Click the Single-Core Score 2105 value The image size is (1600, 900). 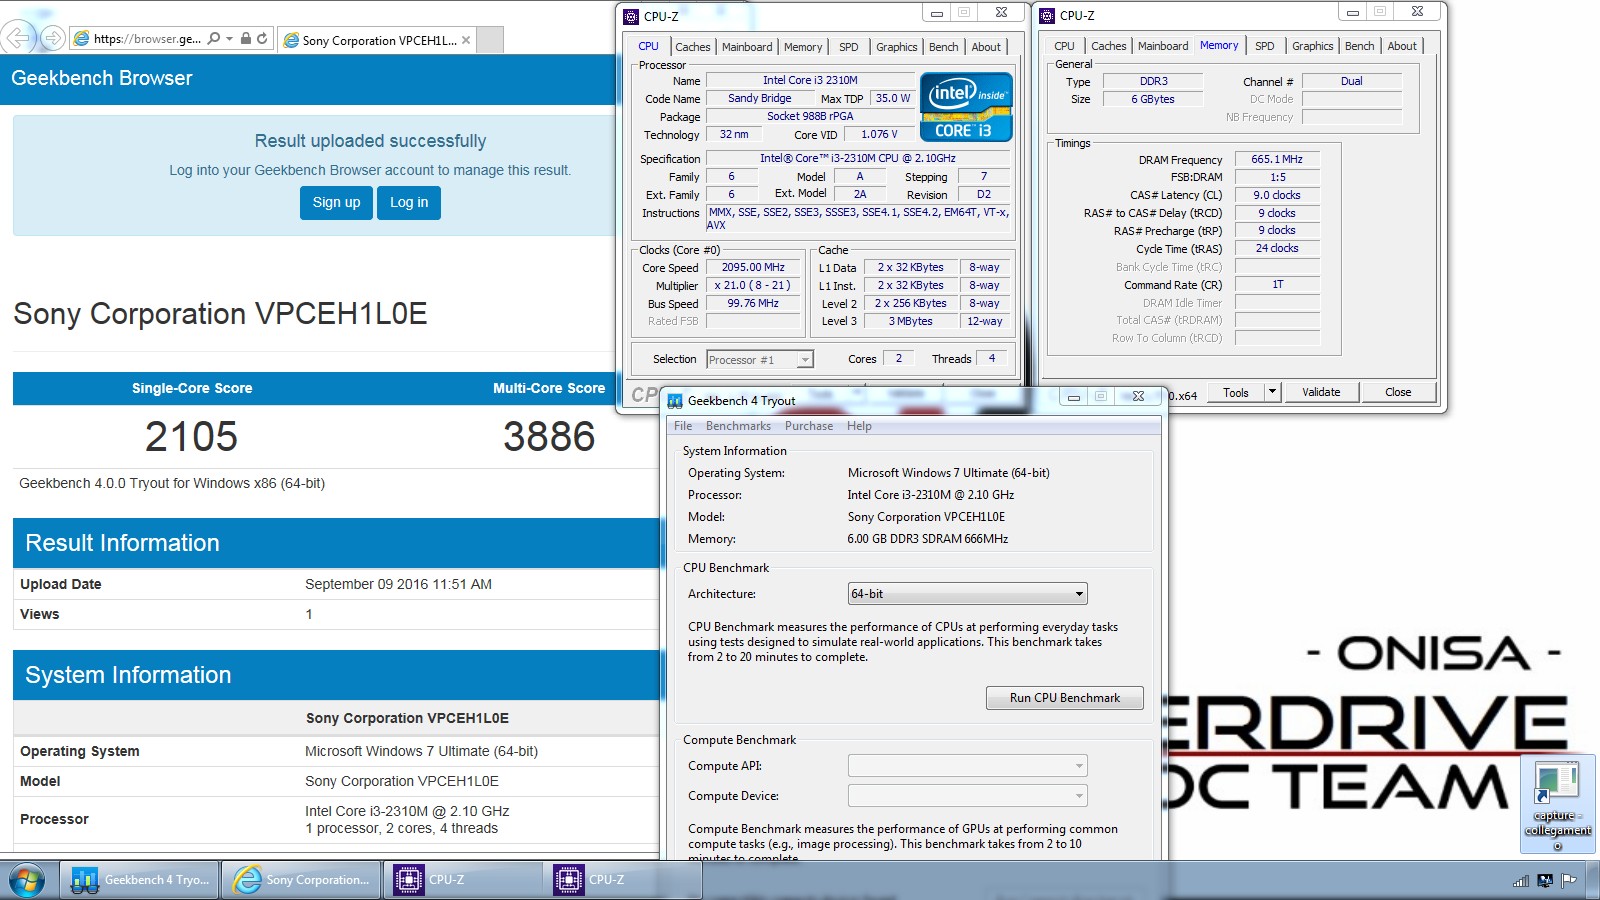point(191,437)
